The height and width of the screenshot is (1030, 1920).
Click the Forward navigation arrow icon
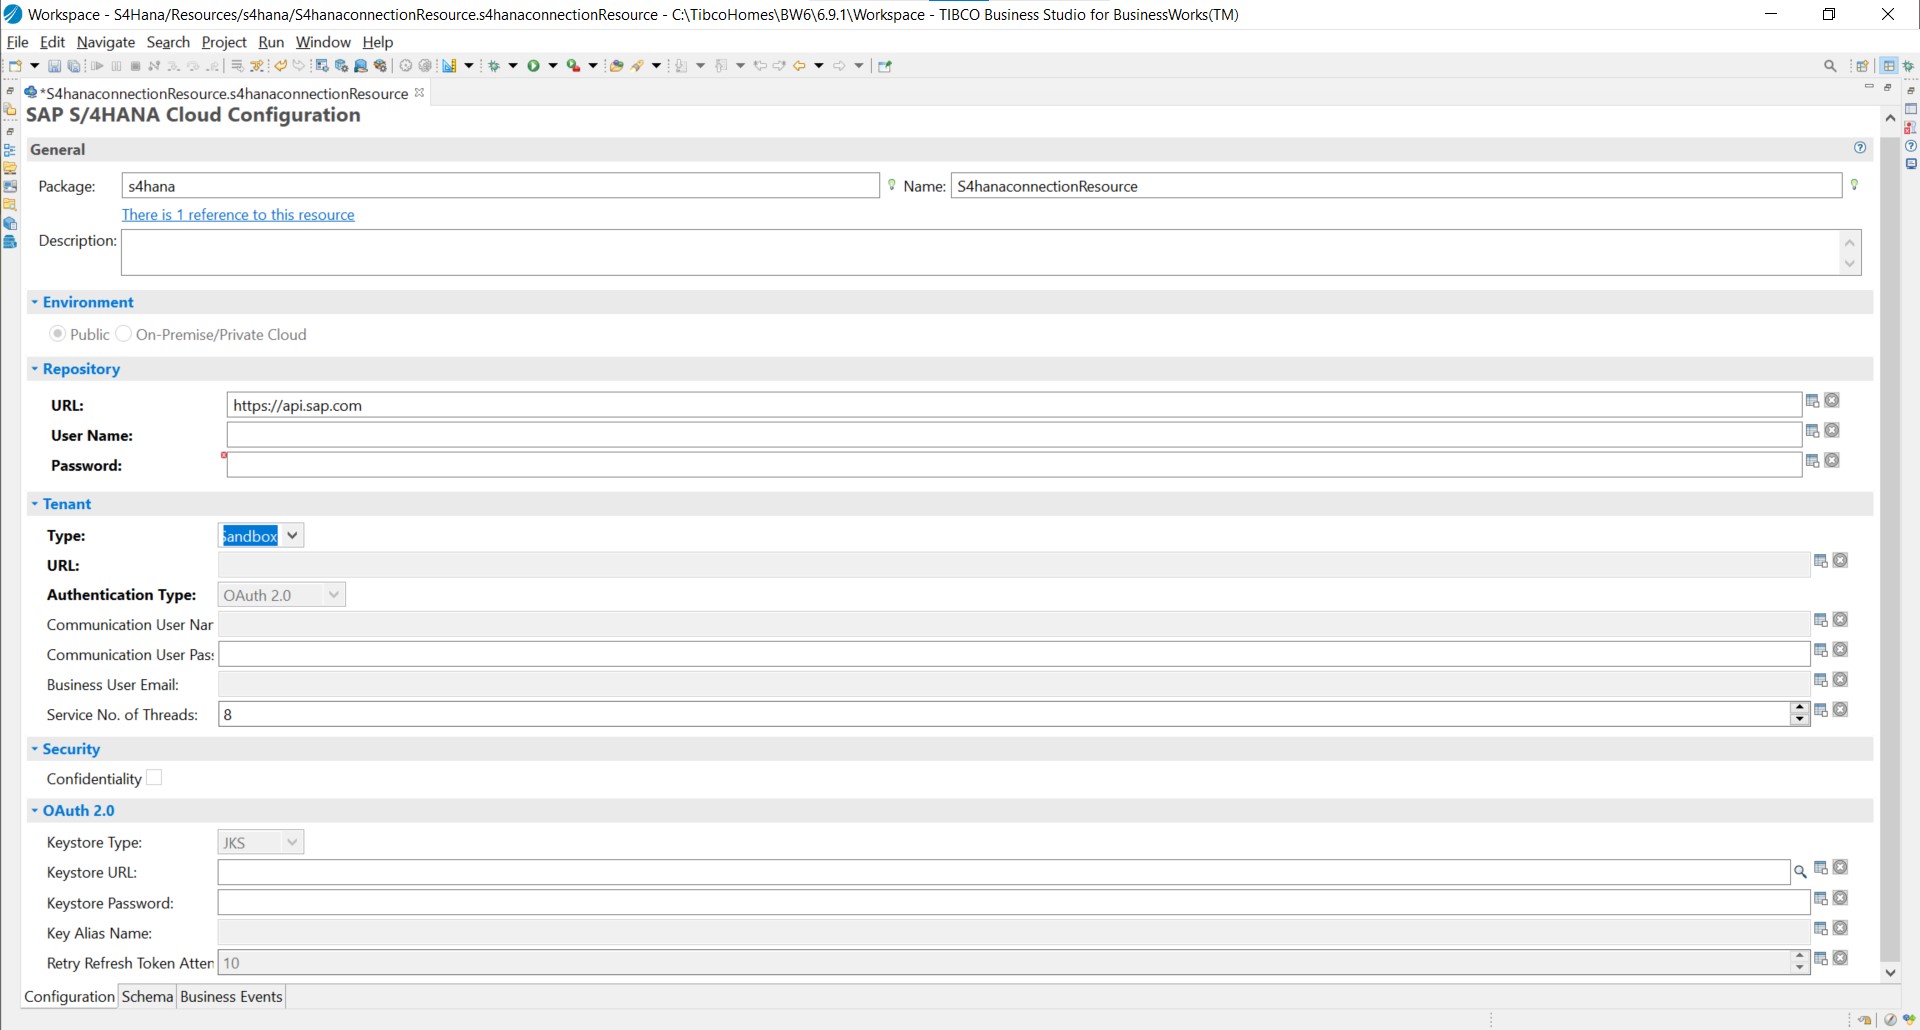pyautogui.click(x=840, y=66)
